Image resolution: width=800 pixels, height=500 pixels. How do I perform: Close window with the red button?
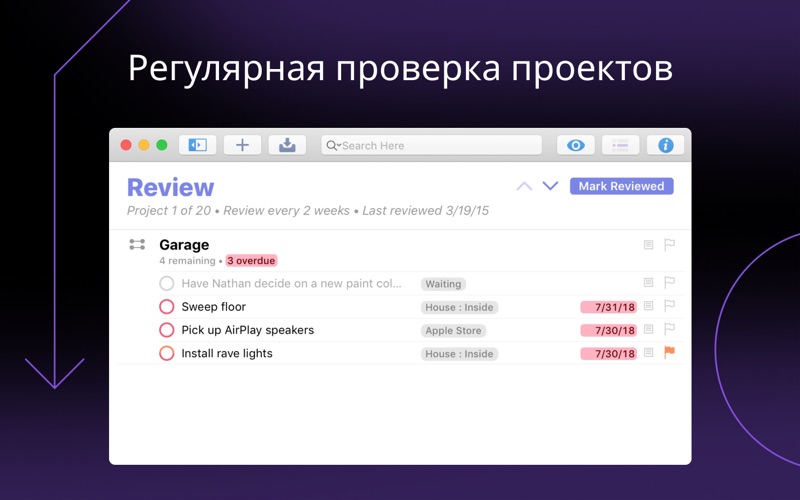tap(126, 145)
